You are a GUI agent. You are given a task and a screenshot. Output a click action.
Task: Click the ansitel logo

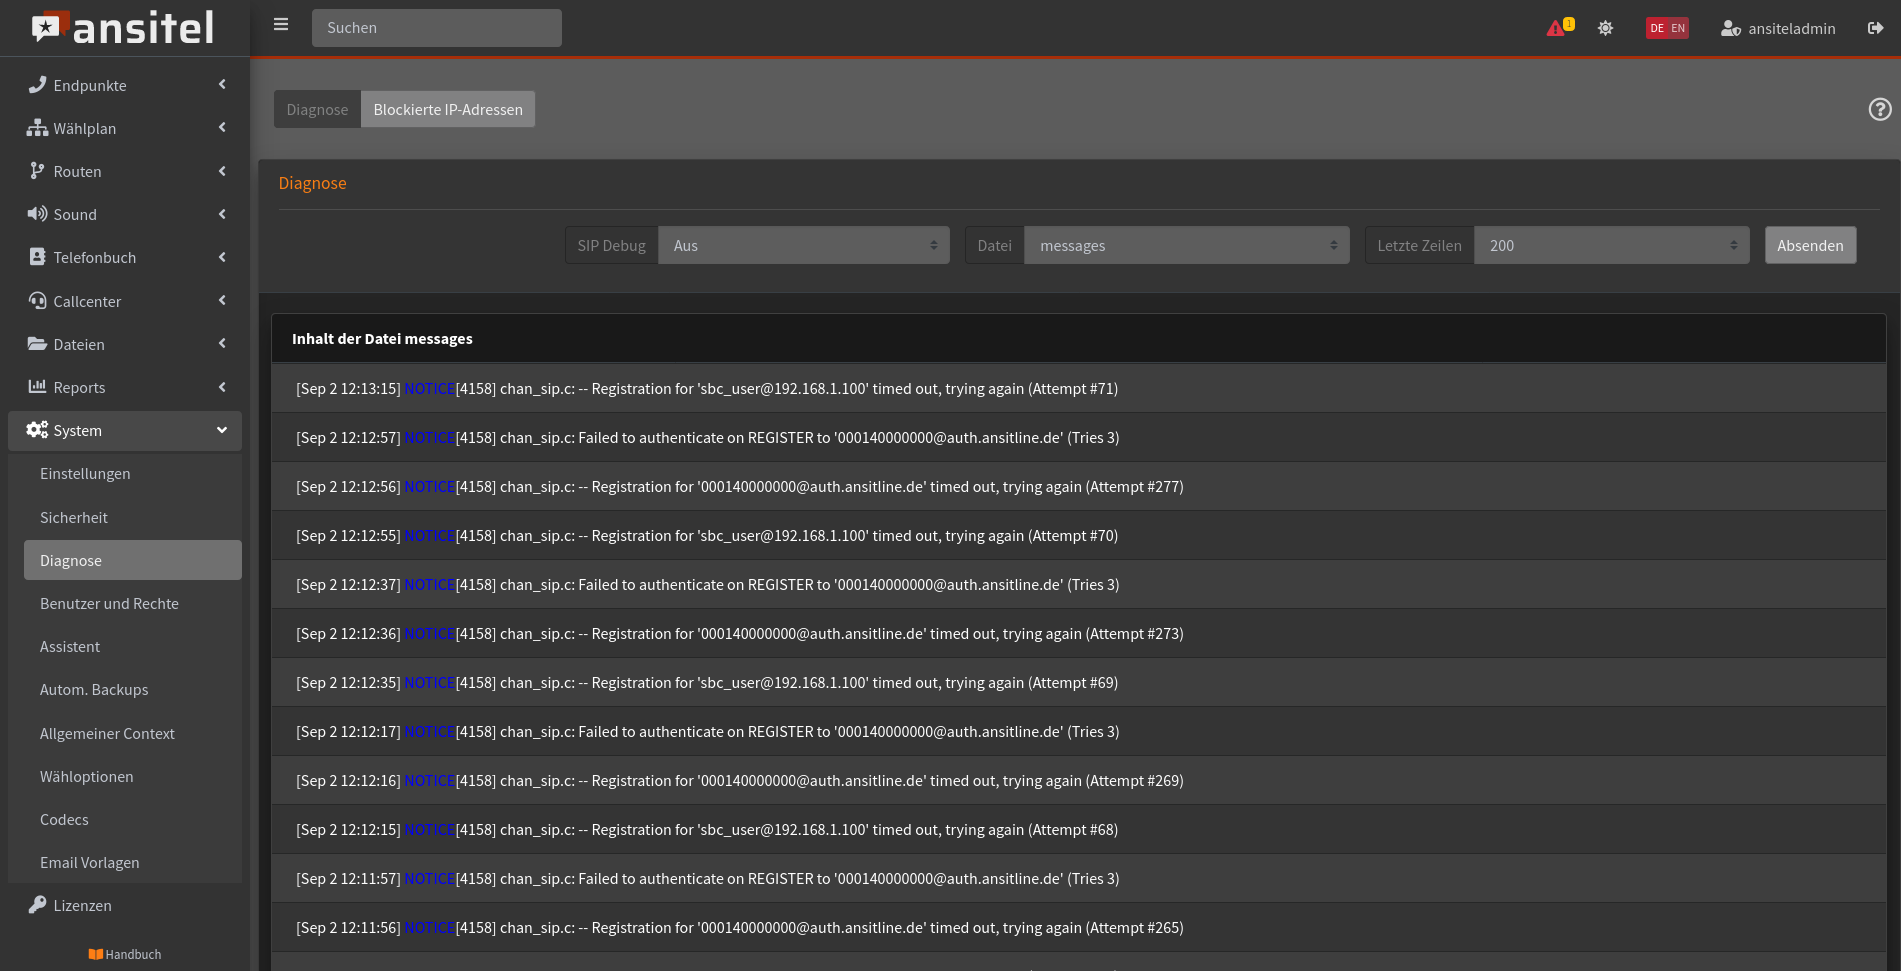[123, 28]
